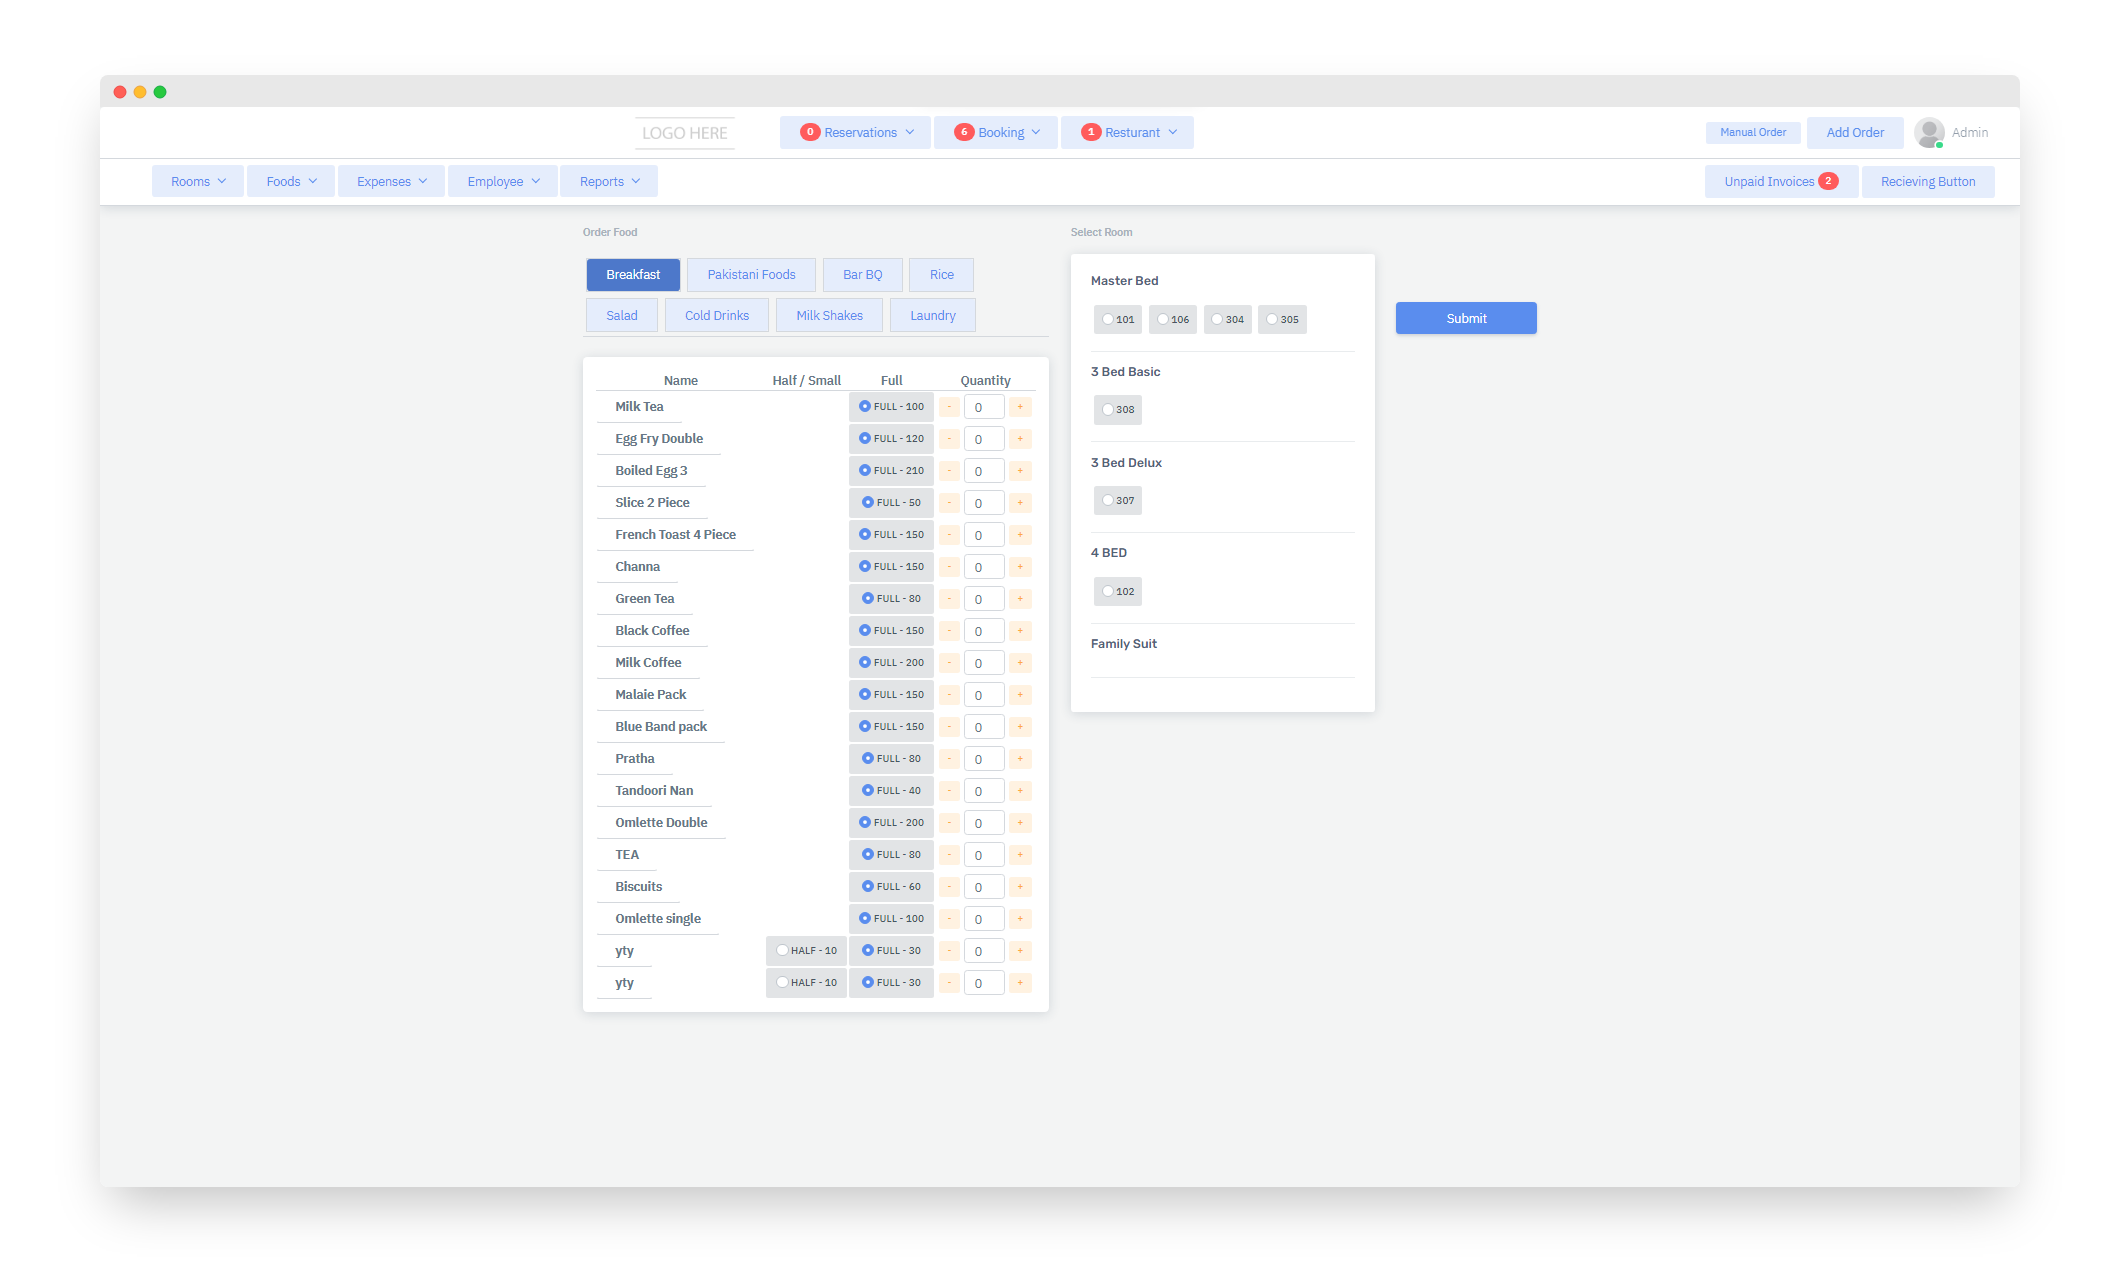
Task: Select FULL - 200 option for Milk Coffee
Action: tap(865, 663)
